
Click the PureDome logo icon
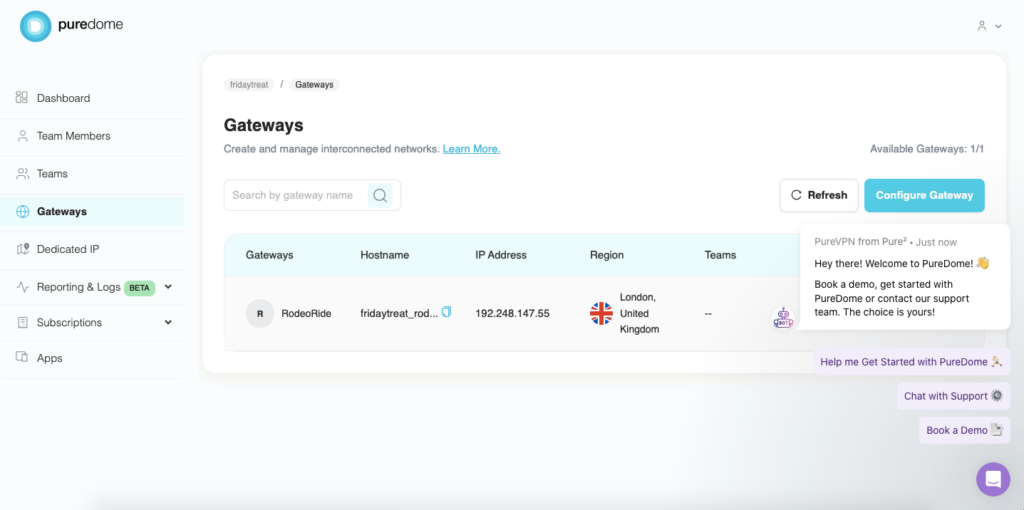[35, 26]
